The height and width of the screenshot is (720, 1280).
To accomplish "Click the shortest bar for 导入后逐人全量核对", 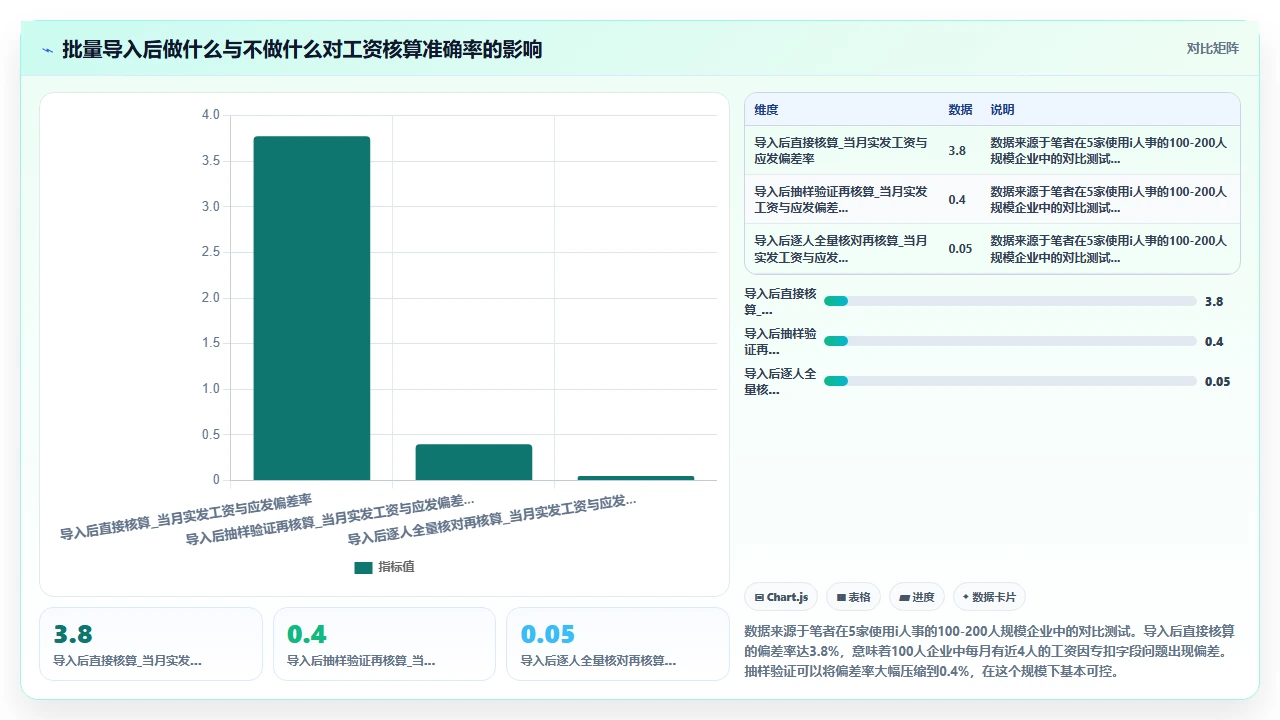I will (x=636, y=478).
